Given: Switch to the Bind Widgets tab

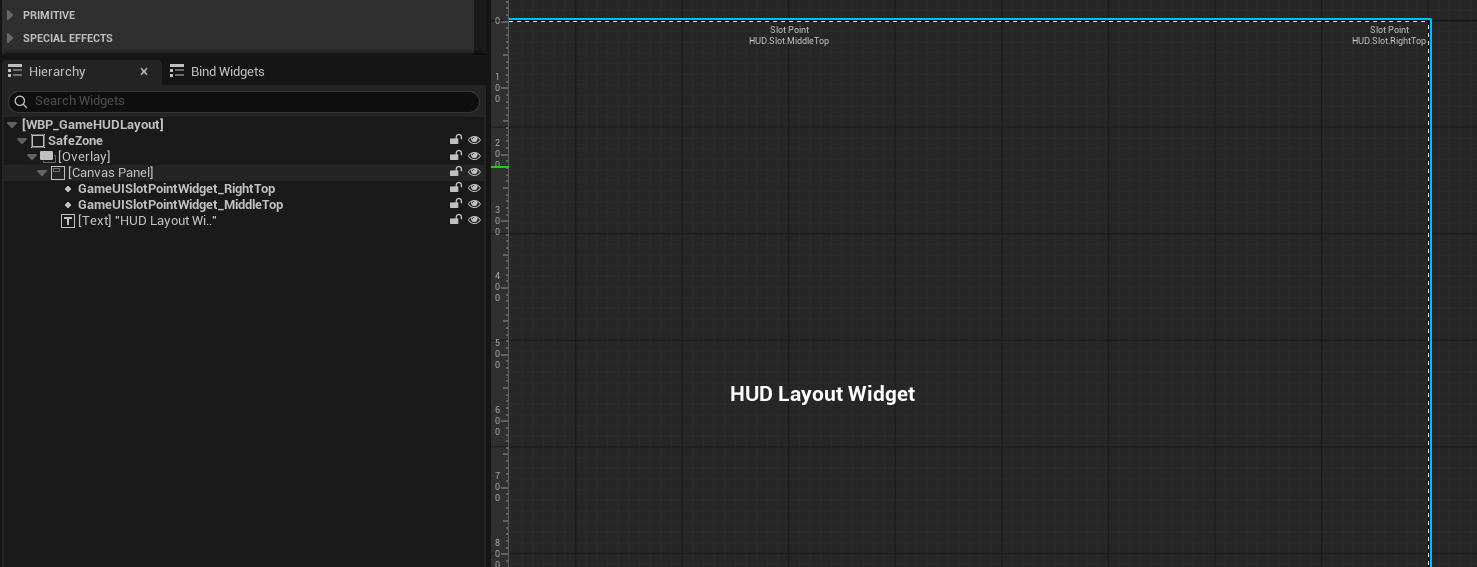Looking at the screenshot, I should 227,72.
